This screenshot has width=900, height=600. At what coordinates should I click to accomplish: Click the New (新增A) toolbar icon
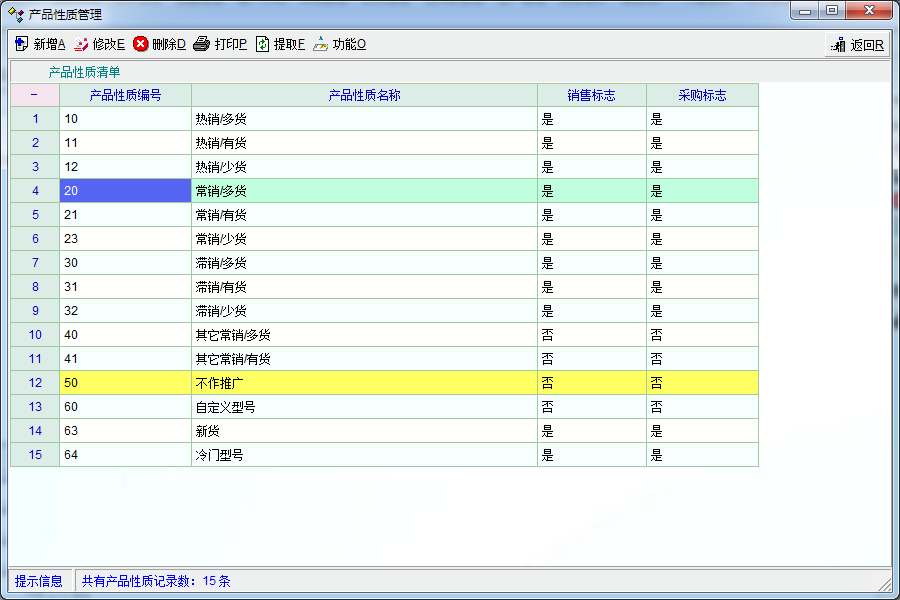pyautogui.click(x=22, y=44)
